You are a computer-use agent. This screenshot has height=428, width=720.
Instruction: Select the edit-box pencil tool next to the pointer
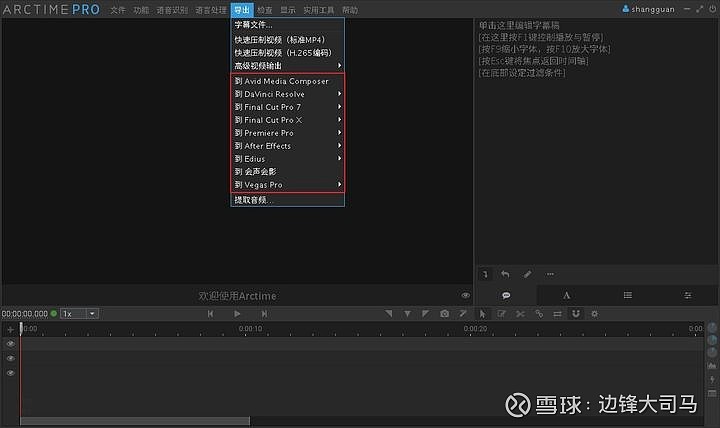(x=501, y=314)
